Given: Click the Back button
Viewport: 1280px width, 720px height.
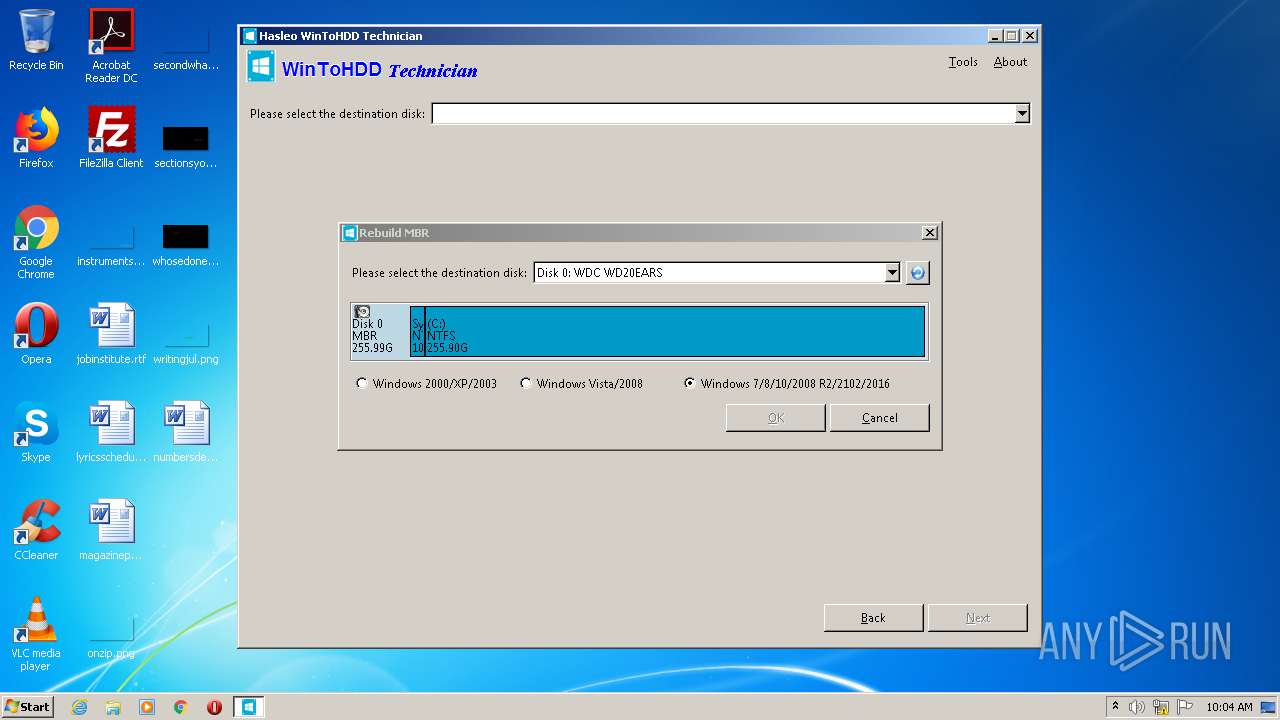Looking at the screenshot, I should tap(873, 618).
